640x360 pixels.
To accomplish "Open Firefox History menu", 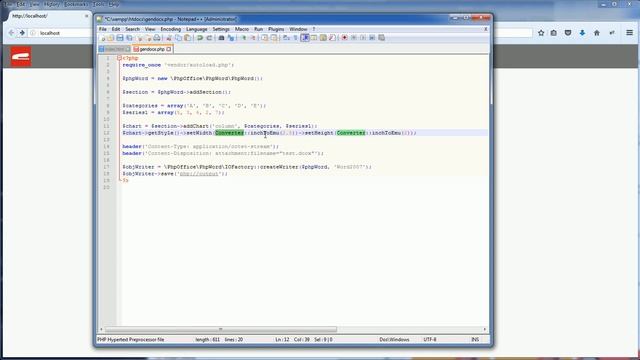I will tap(51, 4).
